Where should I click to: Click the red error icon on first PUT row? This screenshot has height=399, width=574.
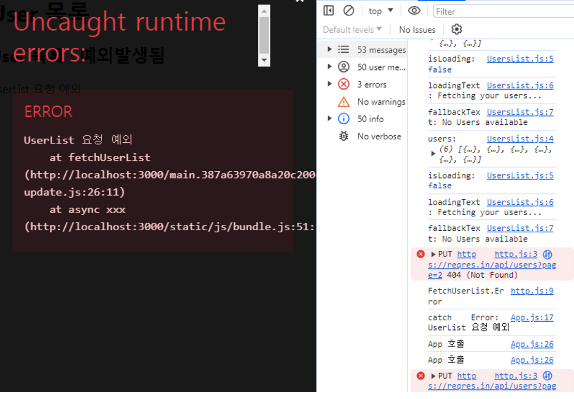point(421,254)
